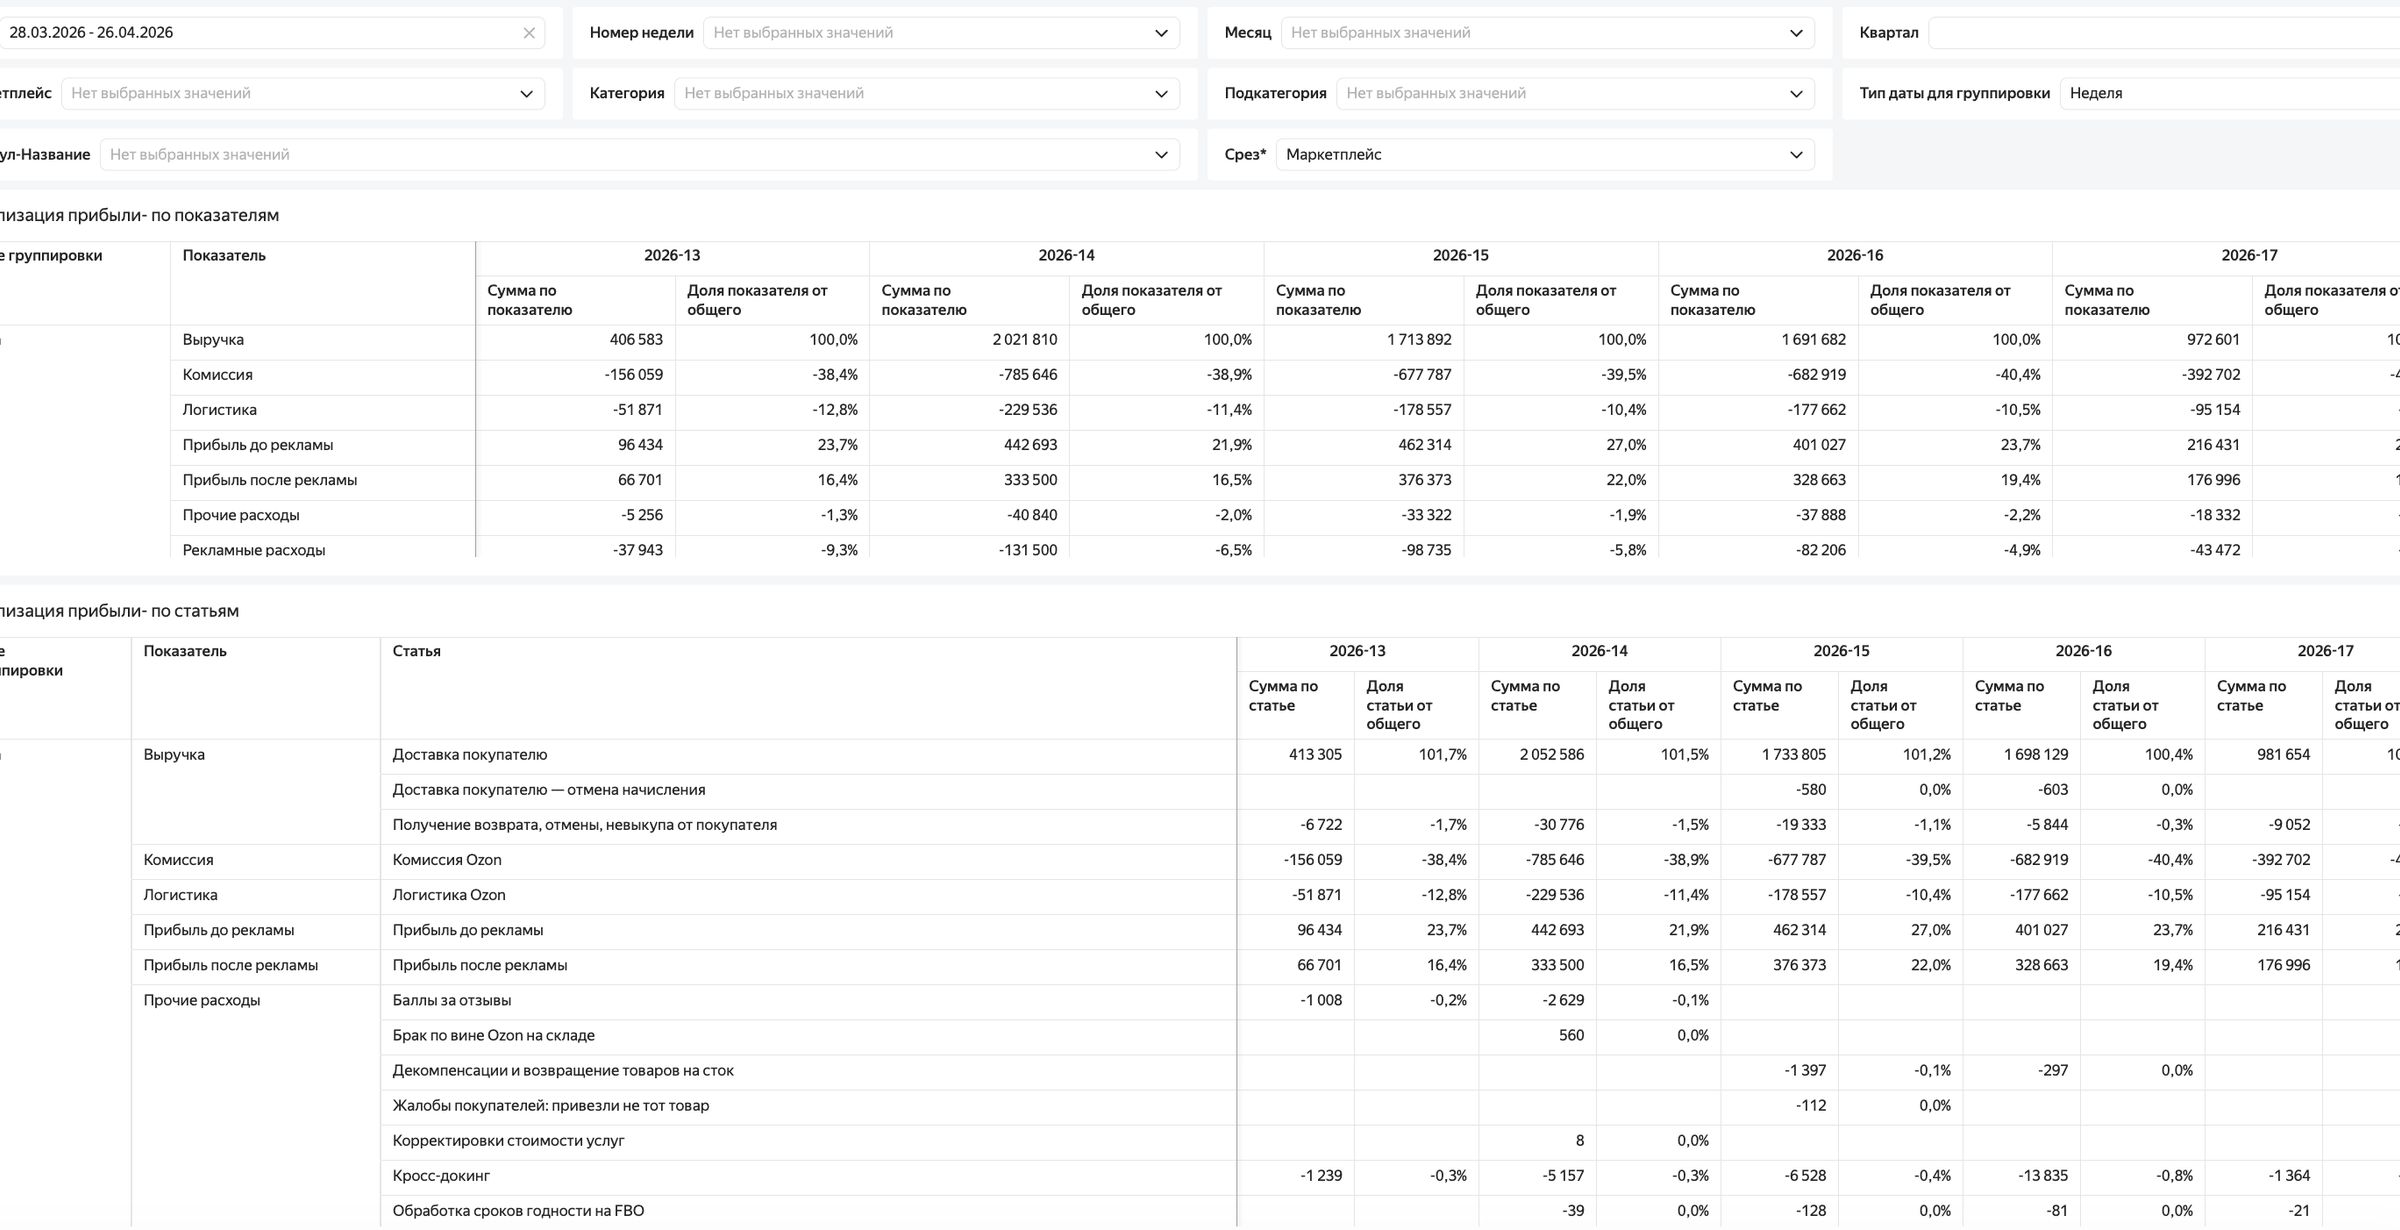The height and width of the screenshot is (1230, 2400).
Task: Click the Показатель header in articles table
Action: tap(185, 652)
